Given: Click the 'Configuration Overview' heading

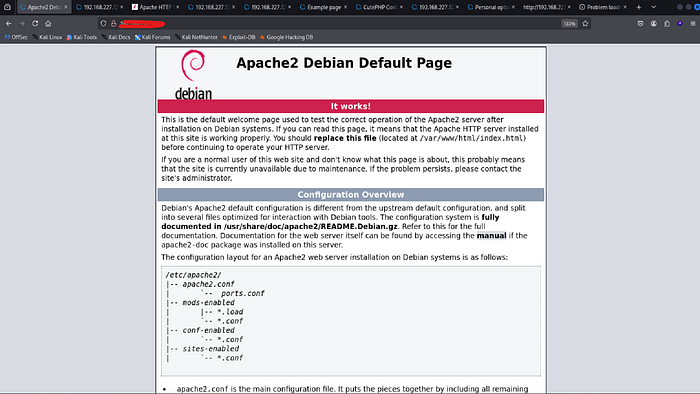Looking at the screenshot, I should [x=350, y=195].
